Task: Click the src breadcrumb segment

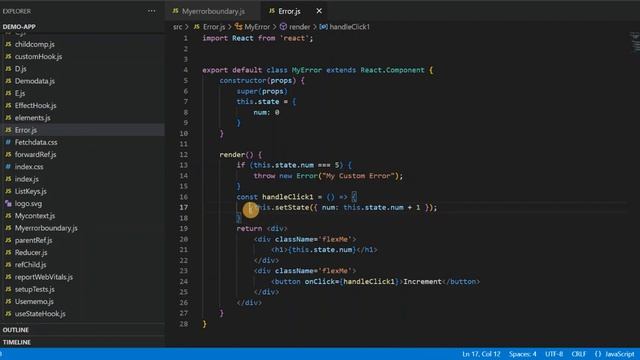Action: point(178,27)
